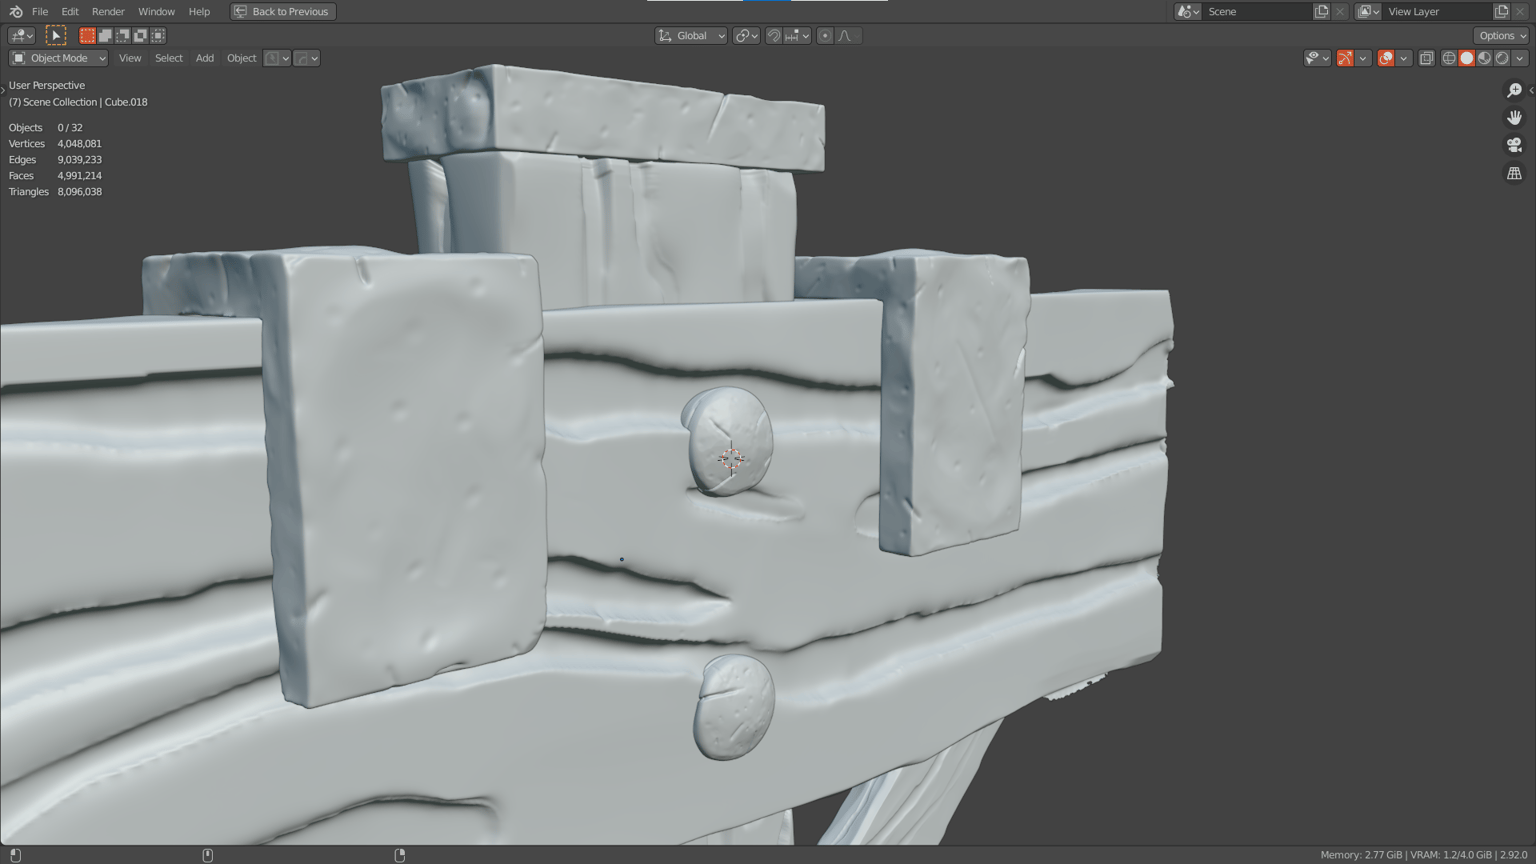
Task: Switch to rendered shading
Action: point(1502,58)
